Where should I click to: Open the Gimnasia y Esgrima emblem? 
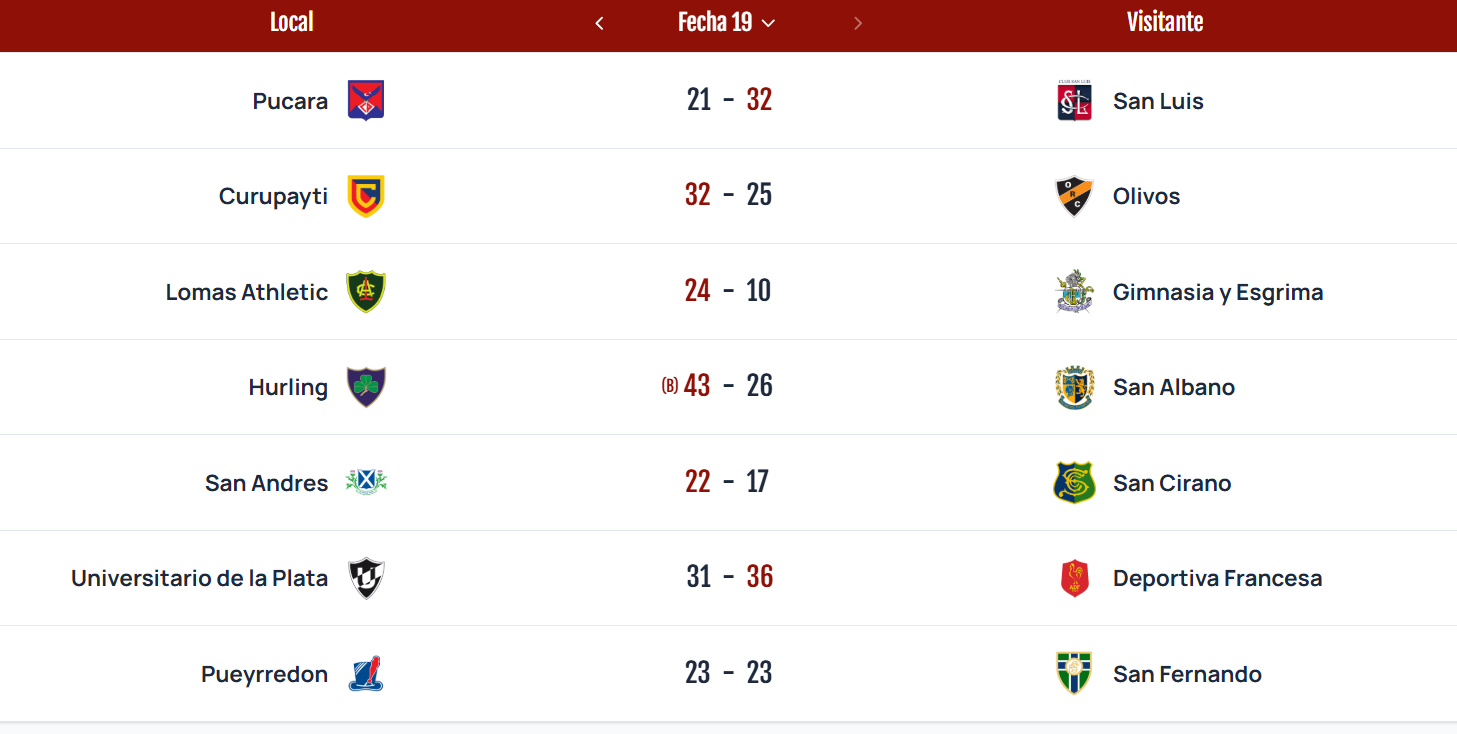click(x=1075, y=292)
